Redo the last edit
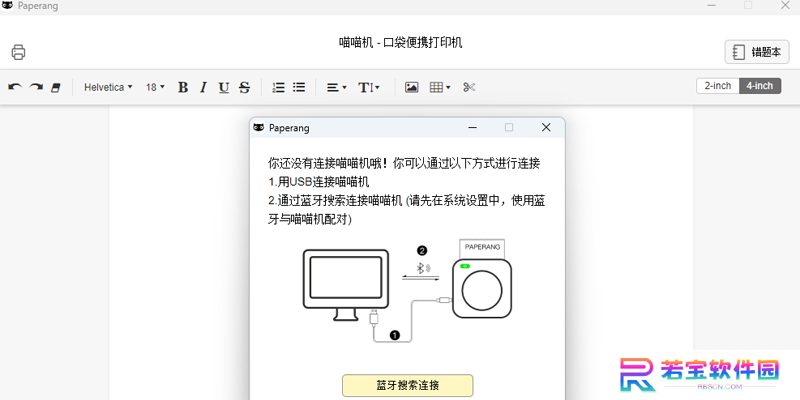The image size is (800, 400). coord(36,87)
